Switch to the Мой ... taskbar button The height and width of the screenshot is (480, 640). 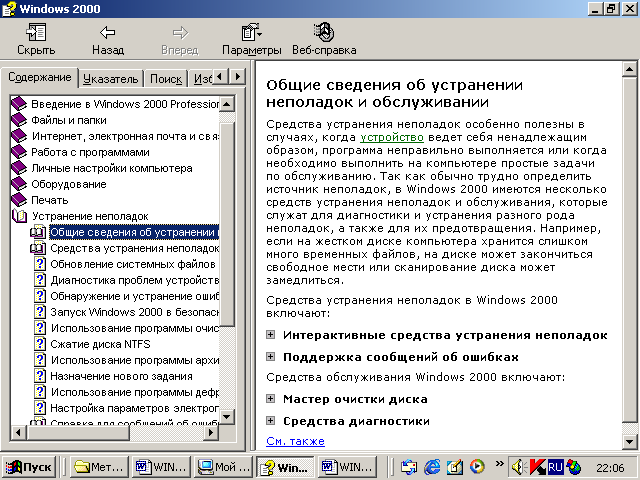[223, 467]
